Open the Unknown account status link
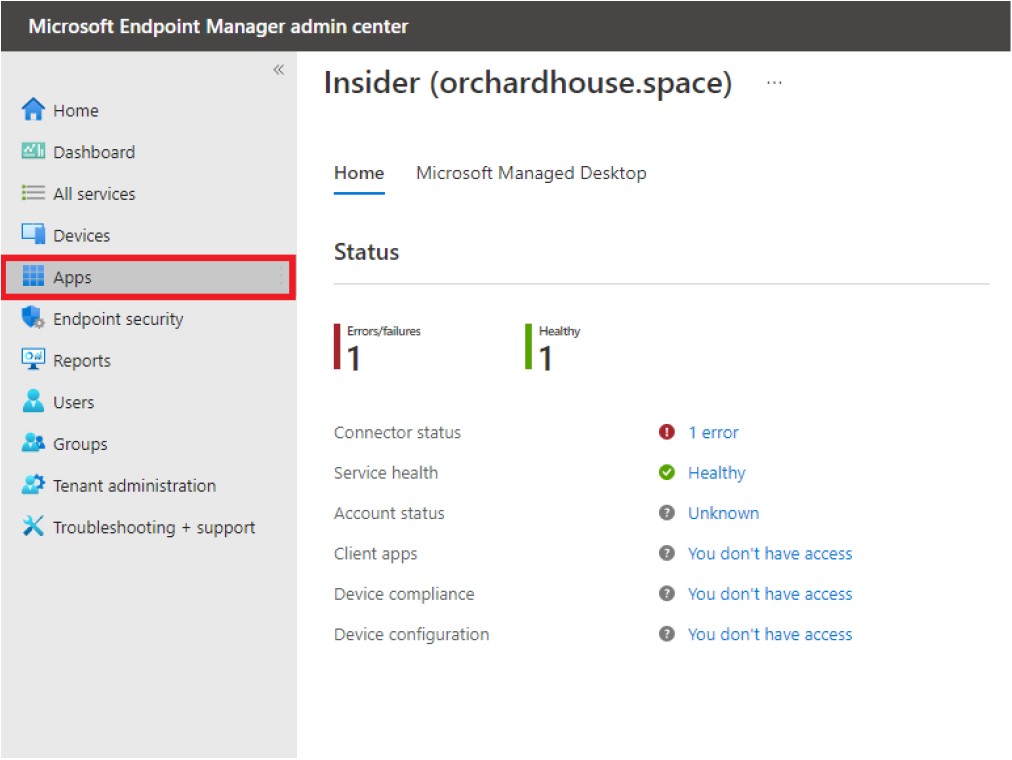The width and height of the screenshot is (1012, 760). click(723, 513)
